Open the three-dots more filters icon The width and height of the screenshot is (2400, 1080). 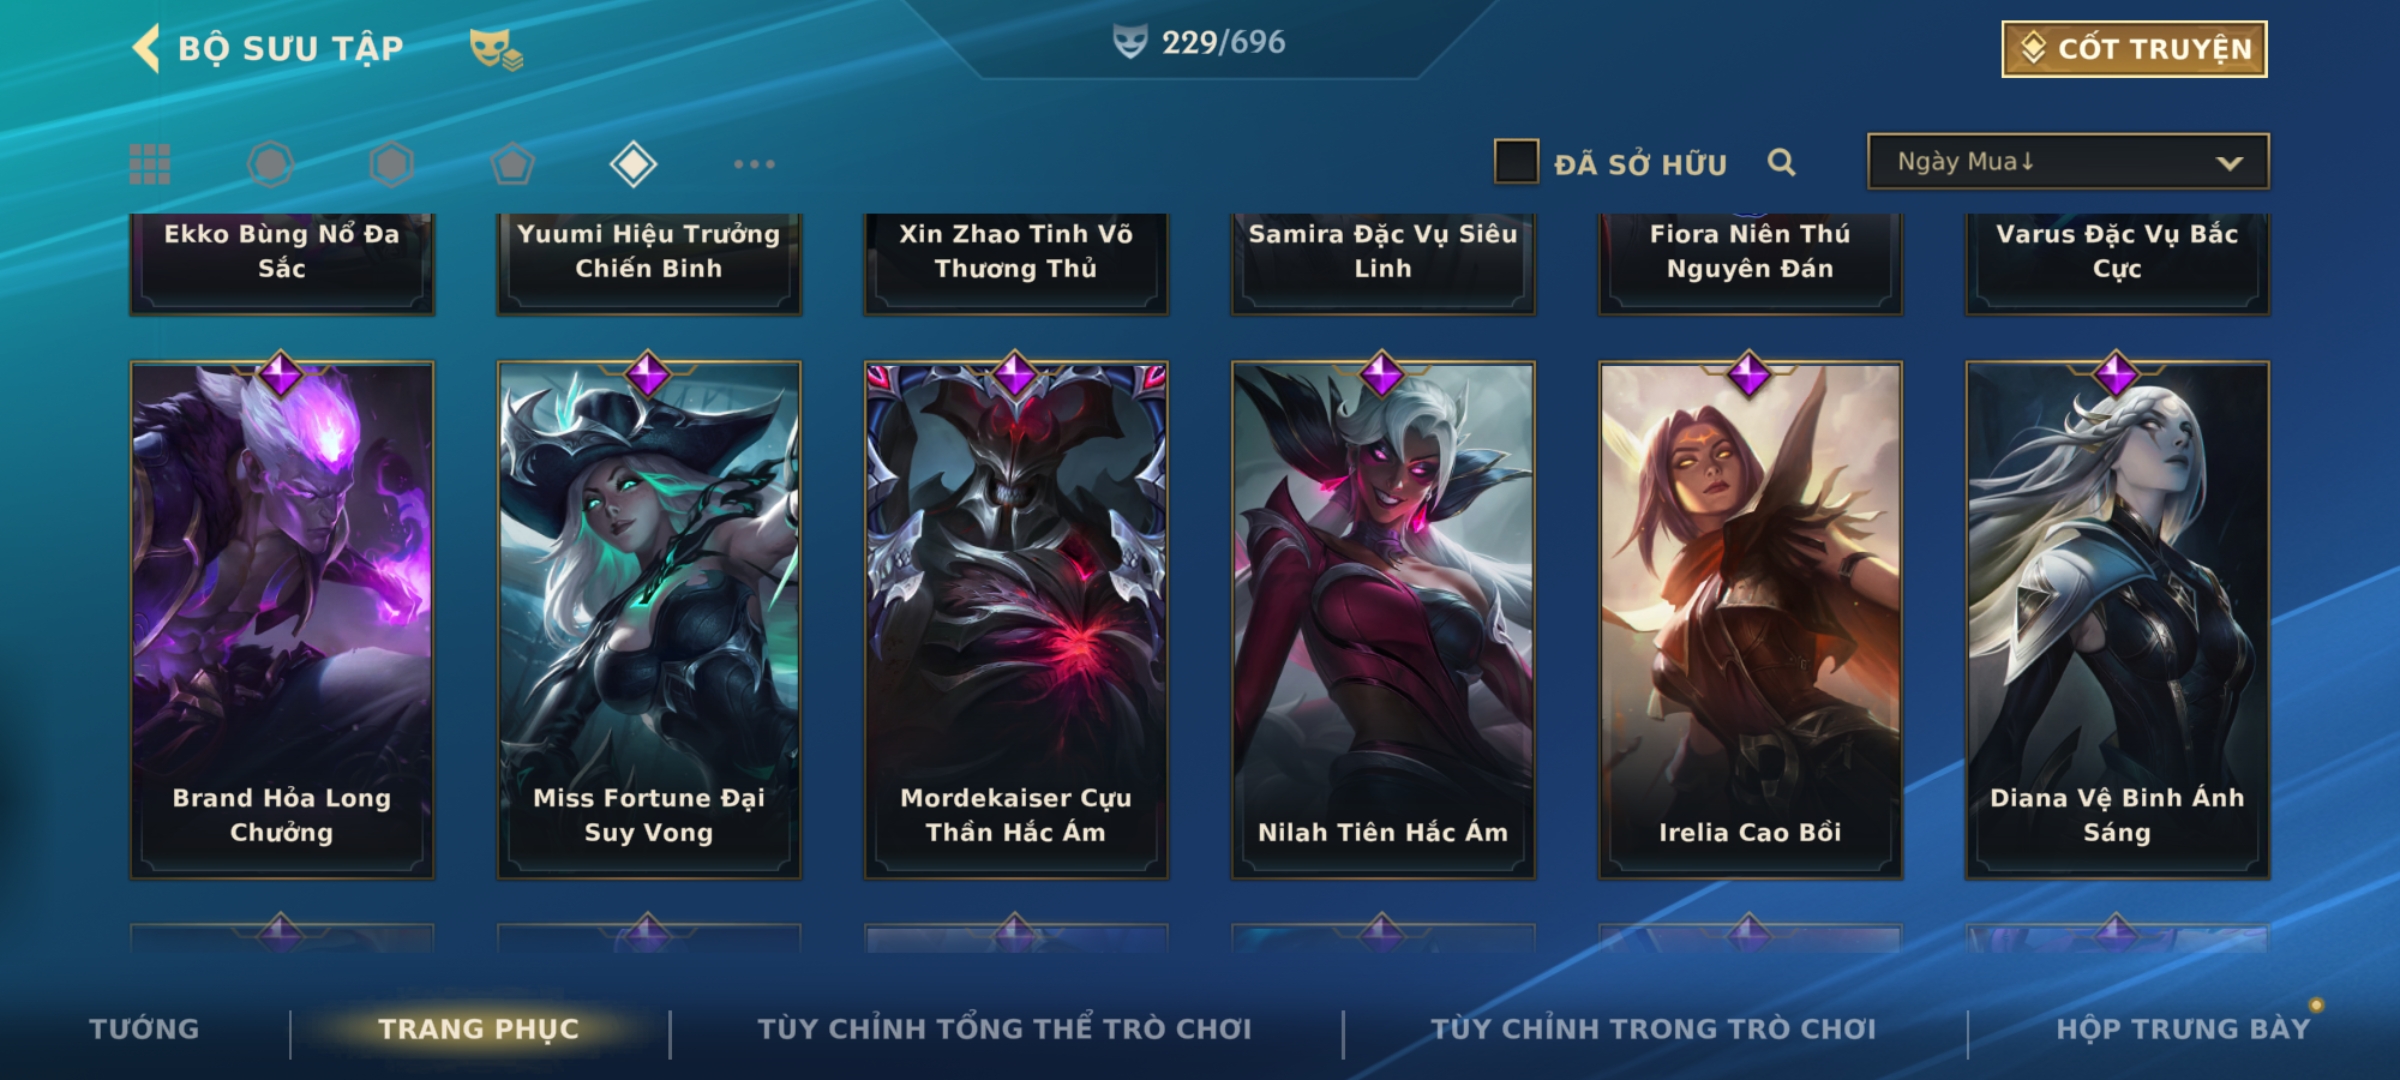click(x=754, y=164)
